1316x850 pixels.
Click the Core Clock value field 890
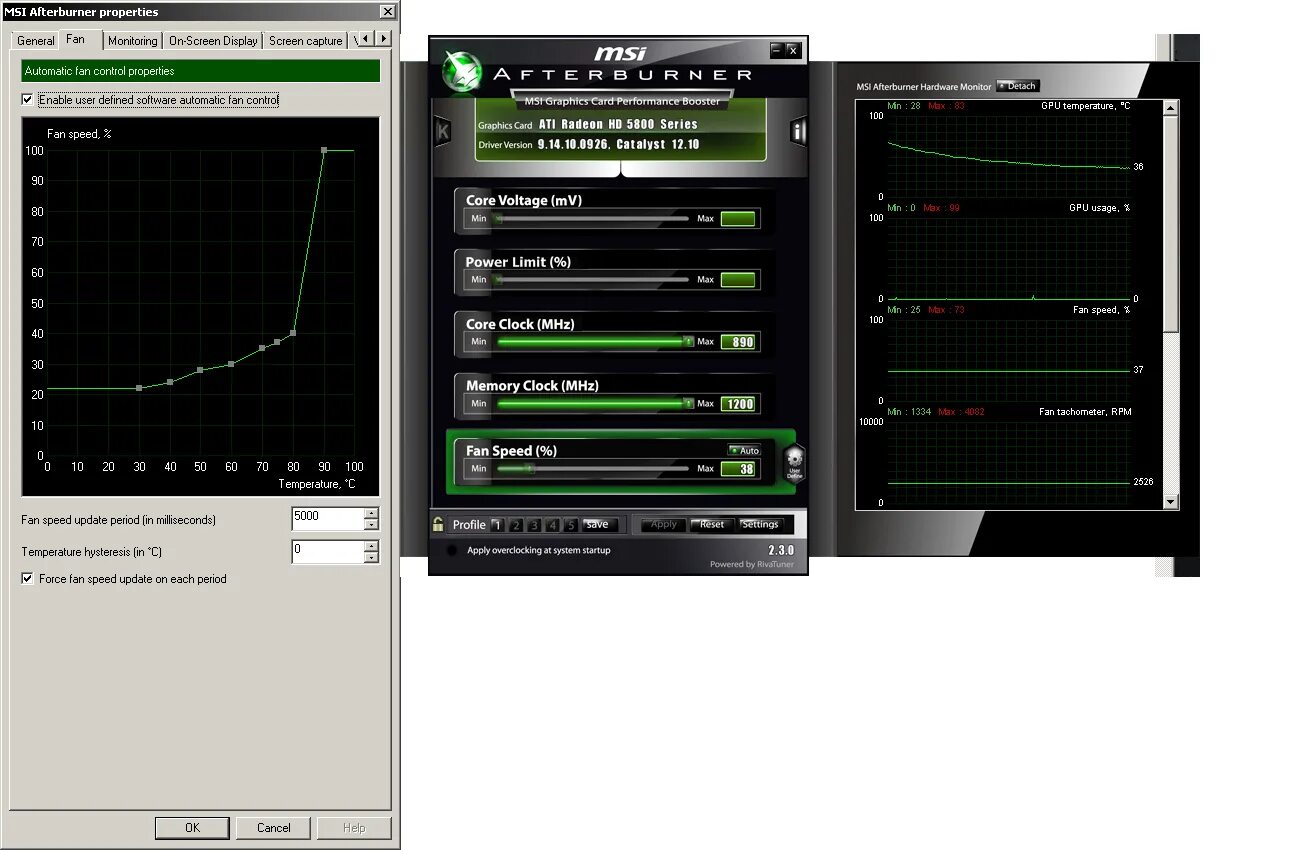(738, 342)
